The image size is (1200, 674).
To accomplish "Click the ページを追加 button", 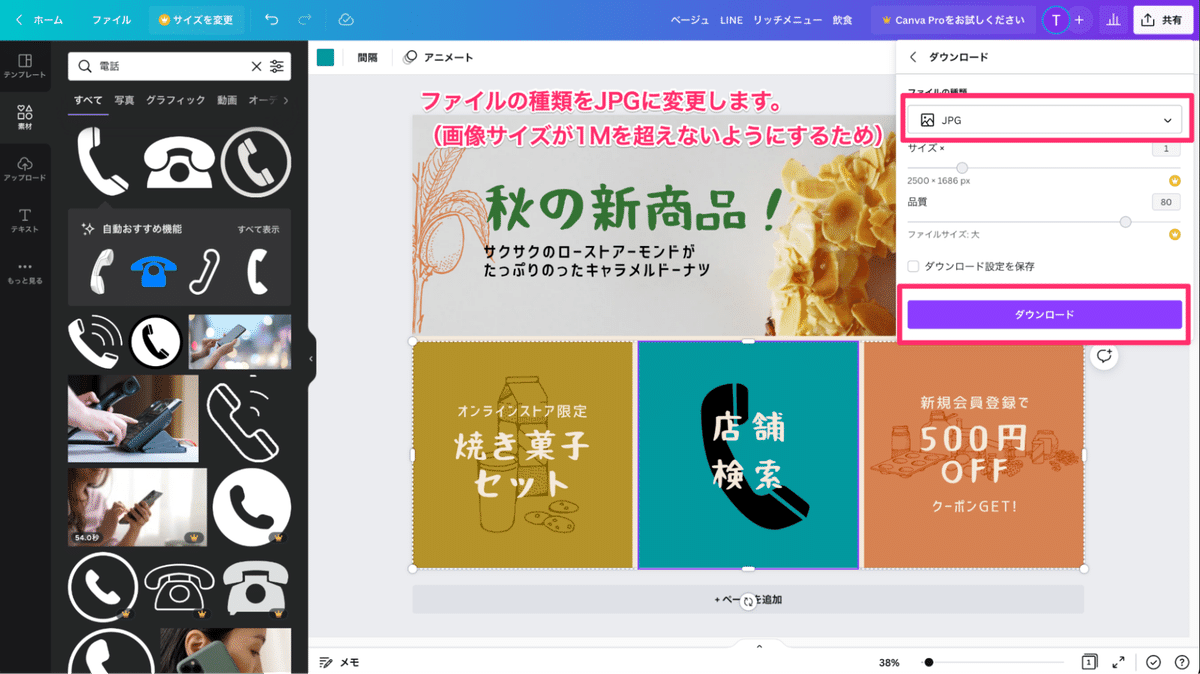I will tap(748, 600).
